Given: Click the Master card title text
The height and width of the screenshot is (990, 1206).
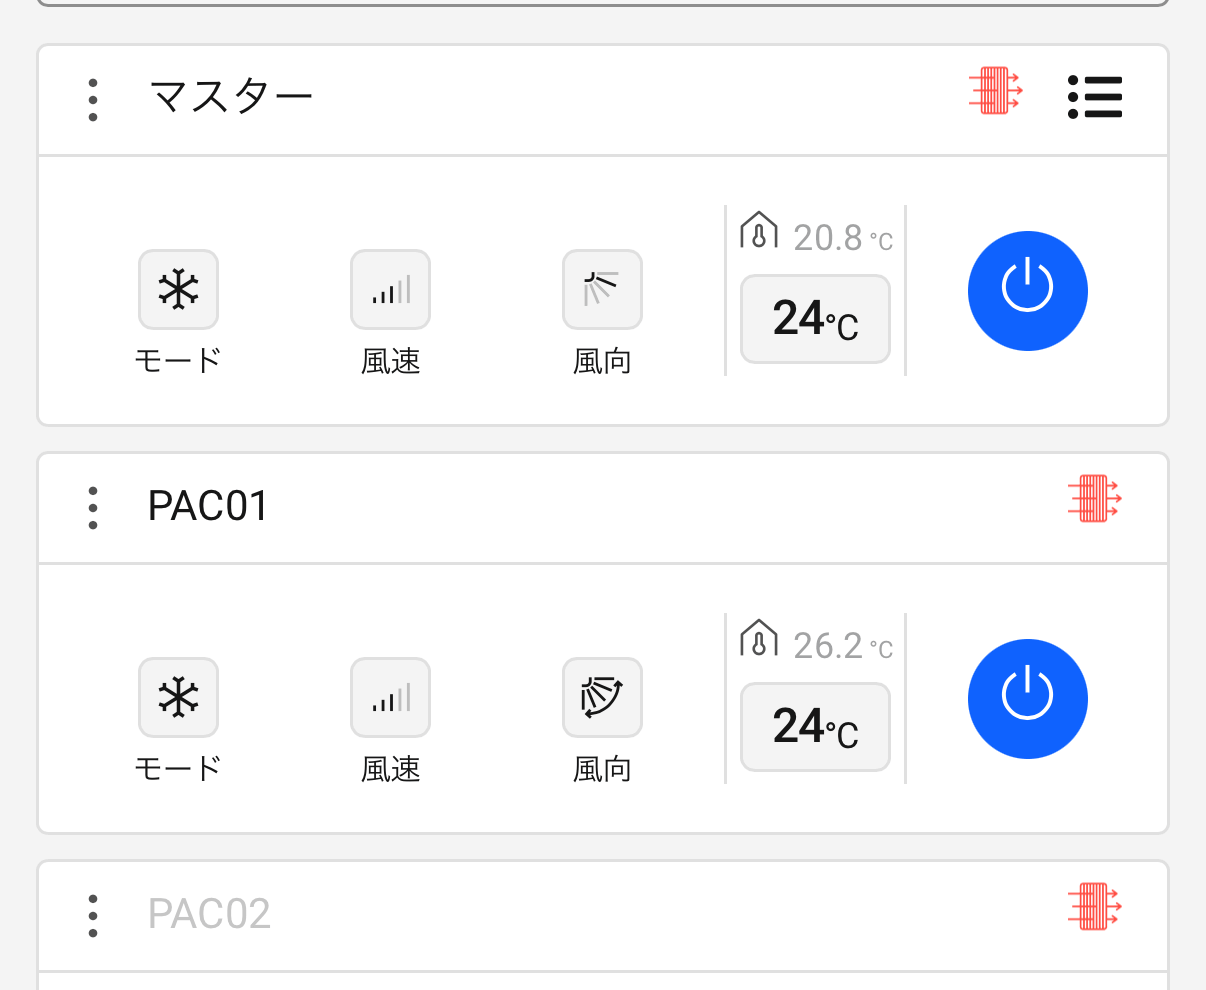Looking at the screenshot, I should click(x=231, y=98).
